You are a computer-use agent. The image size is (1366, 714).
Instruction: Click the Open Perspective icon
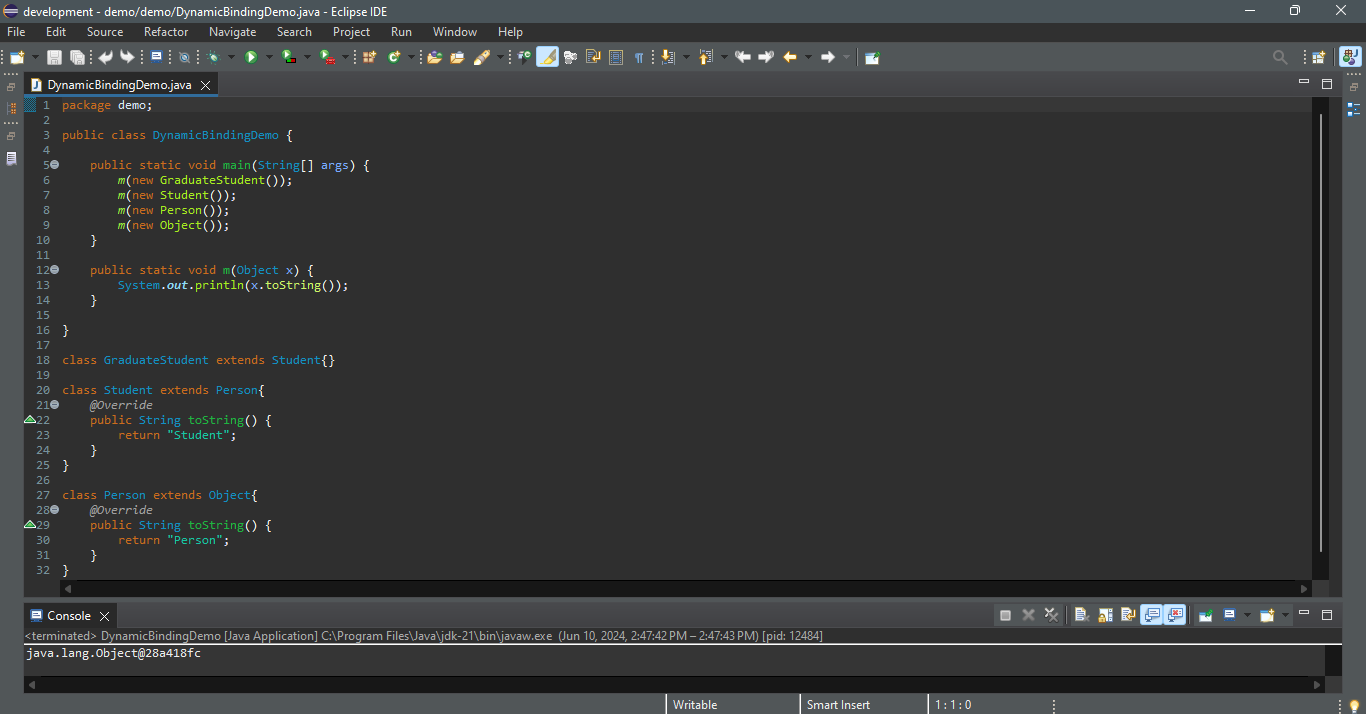[1319, 58]
